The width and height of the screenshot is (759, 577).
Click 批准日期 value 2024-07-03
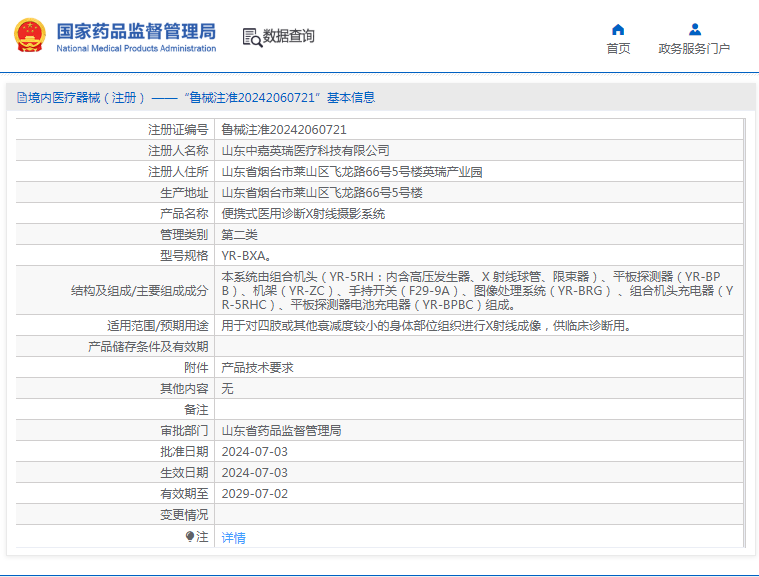255,452
